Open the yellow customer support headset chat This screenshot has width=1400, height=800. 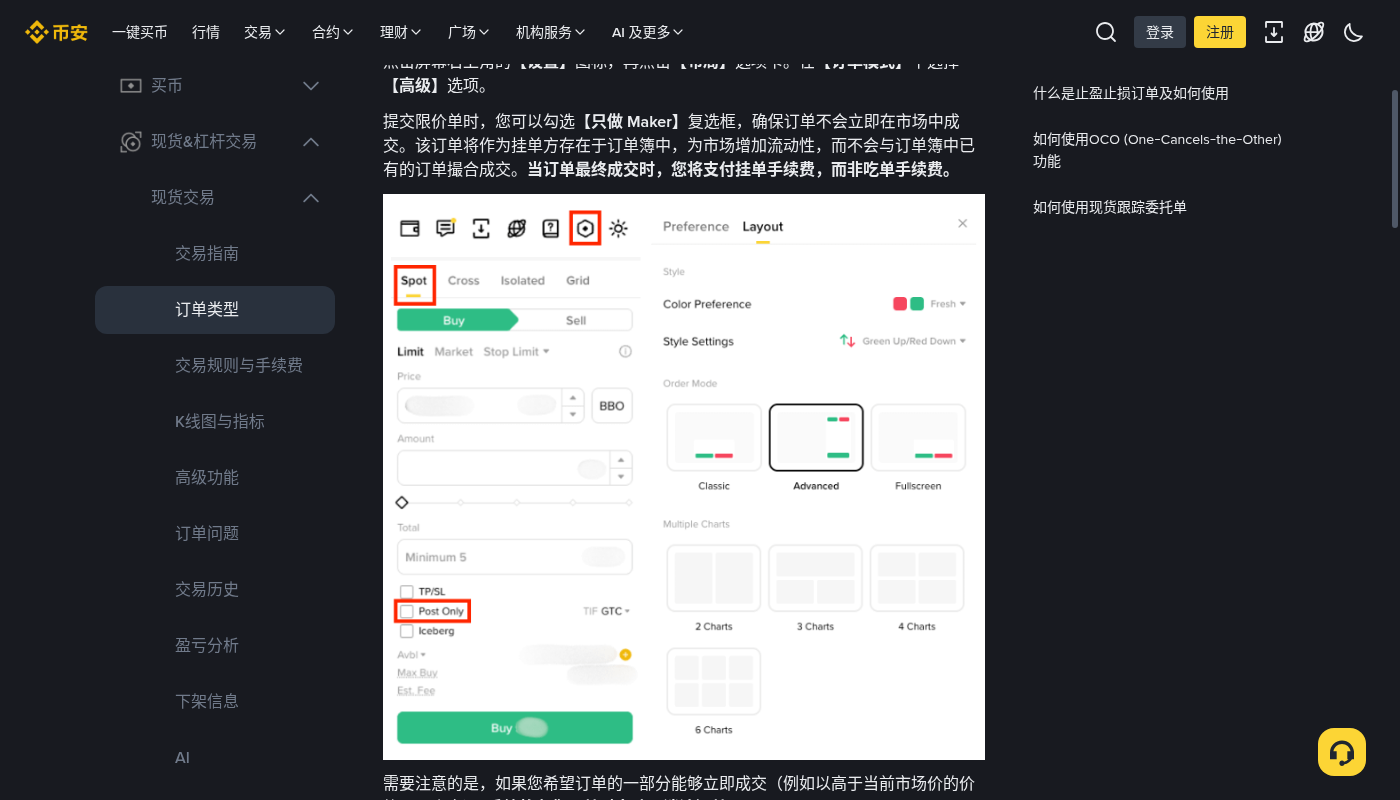coord(1342,752)
